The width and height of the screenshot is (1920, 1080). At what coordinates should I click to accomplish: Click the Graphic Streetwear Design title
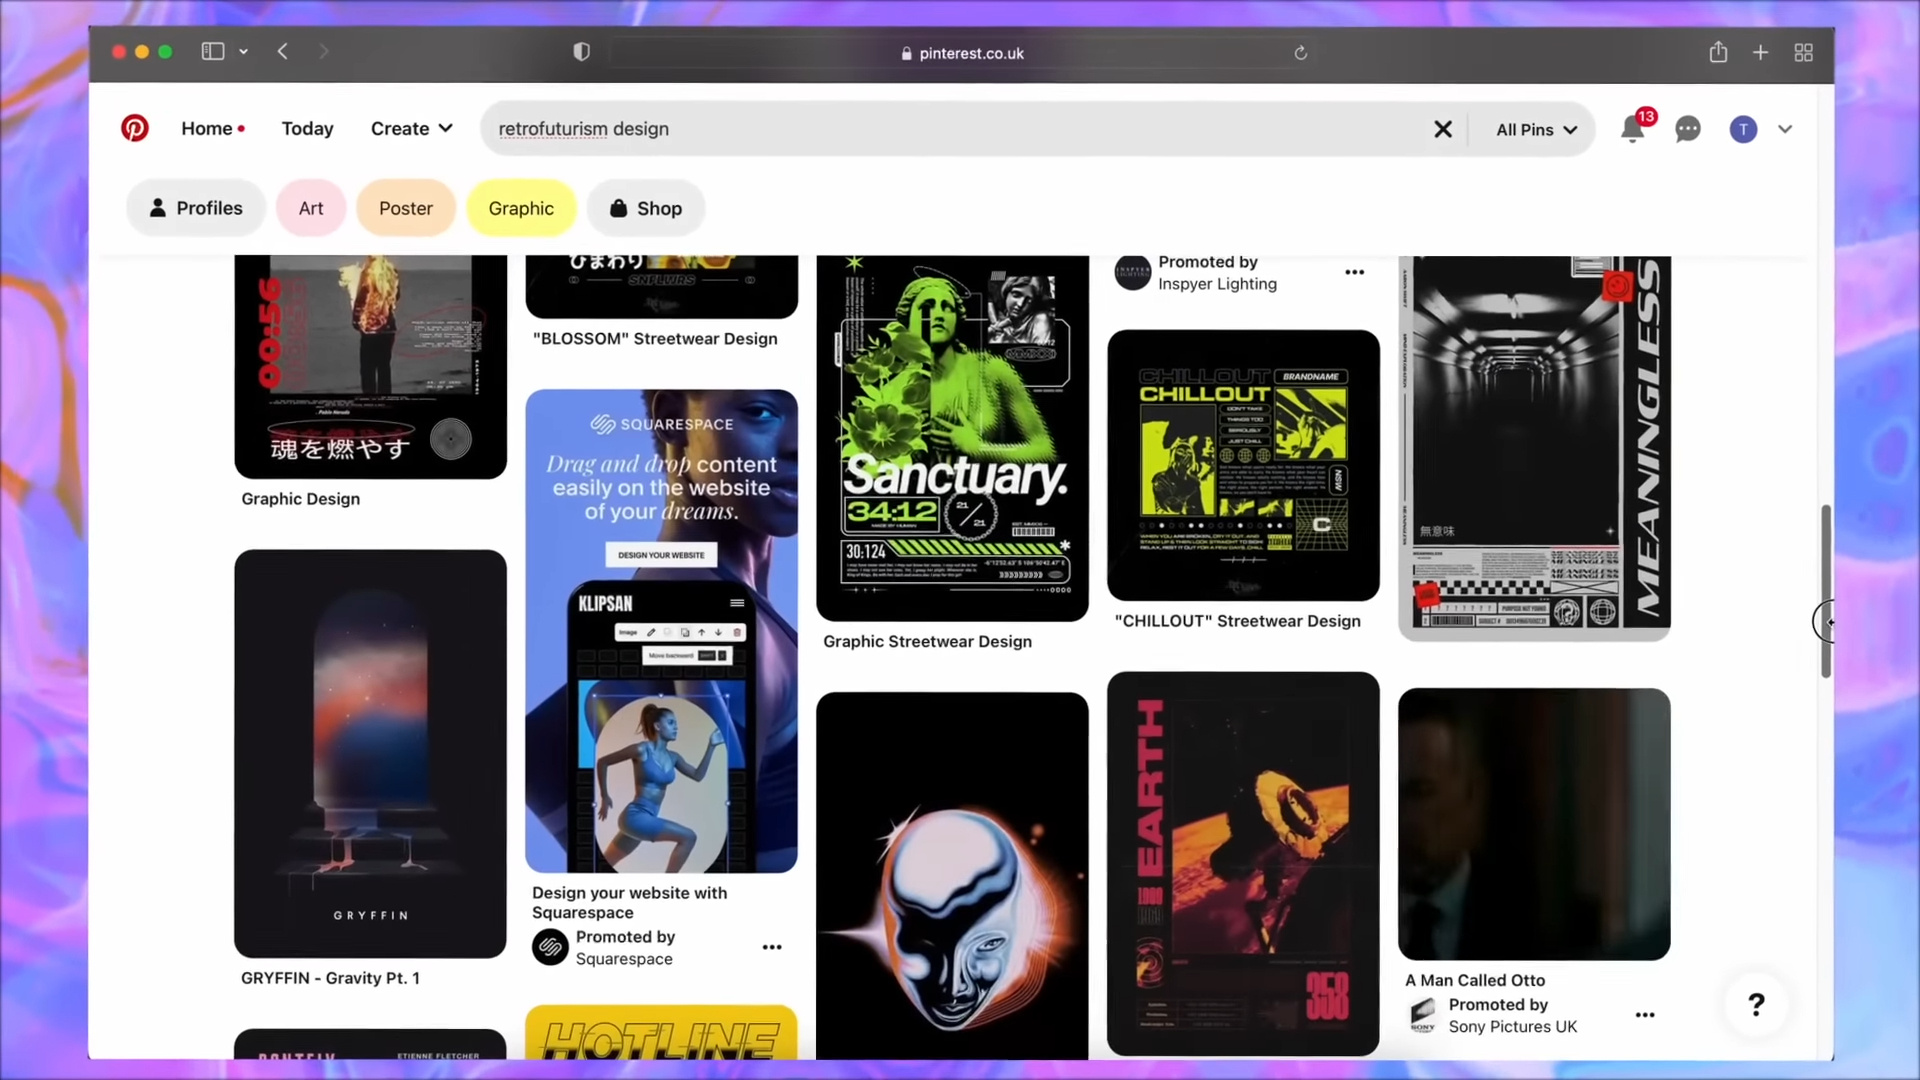[927, 642]
